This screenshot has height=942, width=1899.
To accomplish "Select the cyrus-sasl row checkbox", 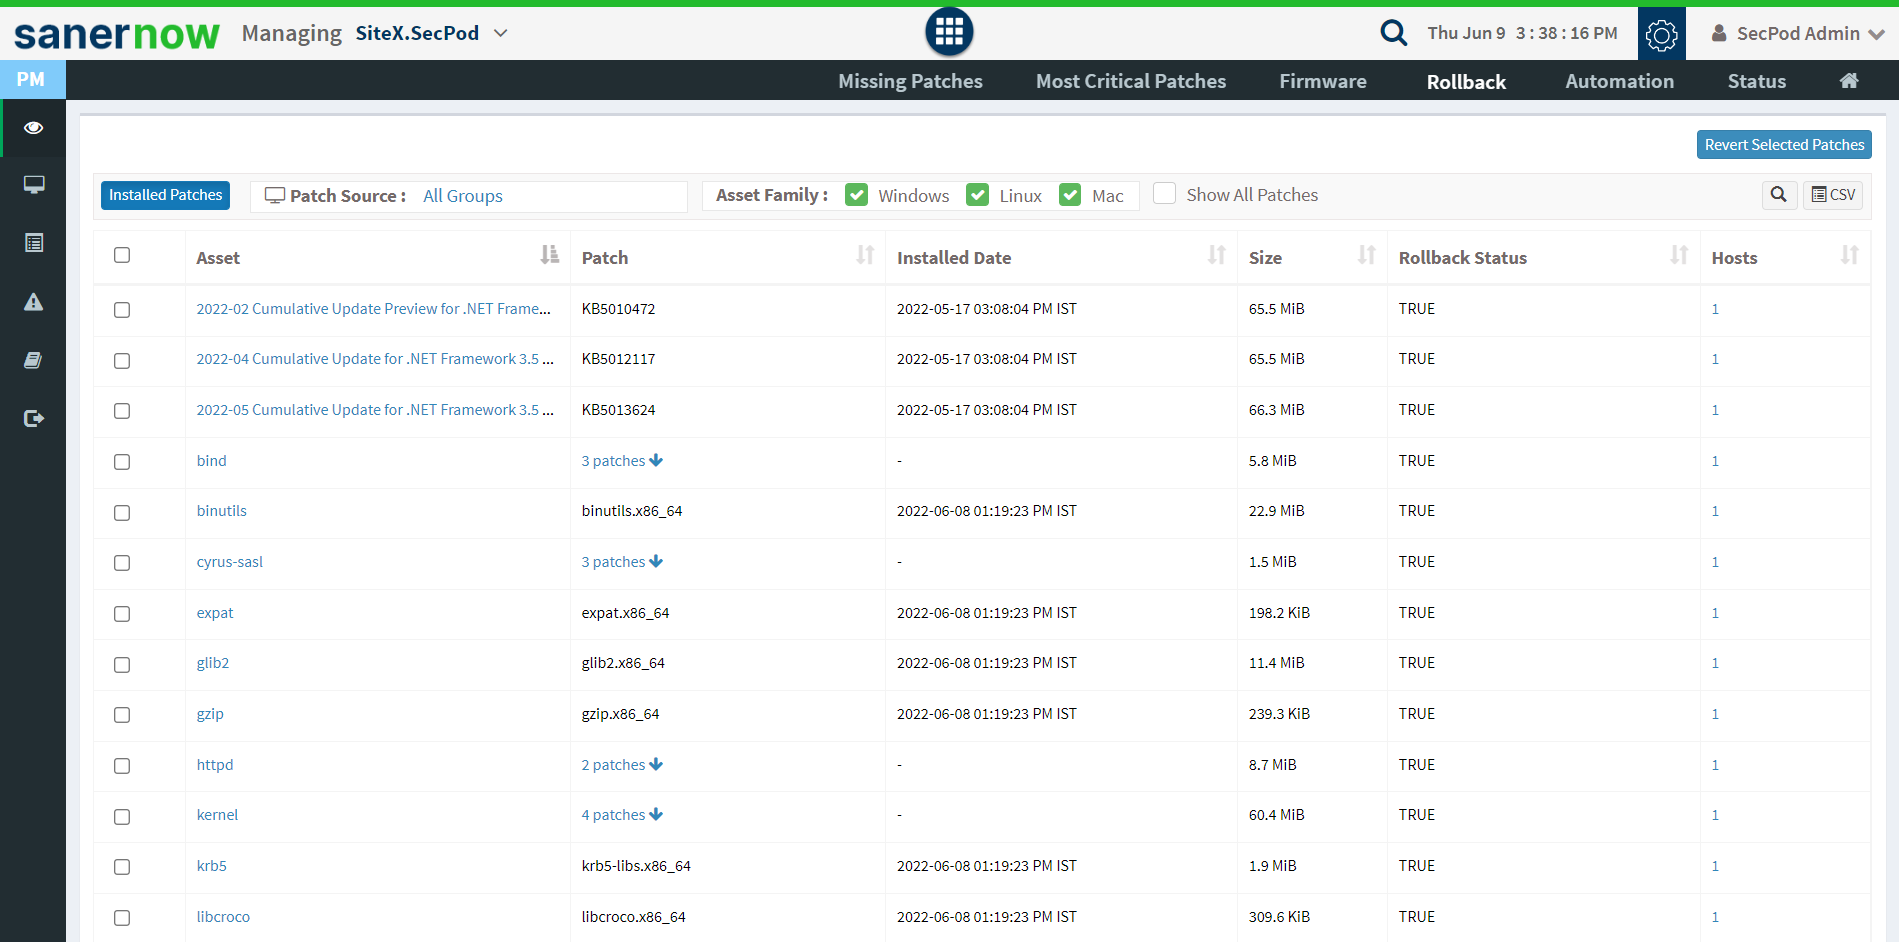I will pos(122,563).
